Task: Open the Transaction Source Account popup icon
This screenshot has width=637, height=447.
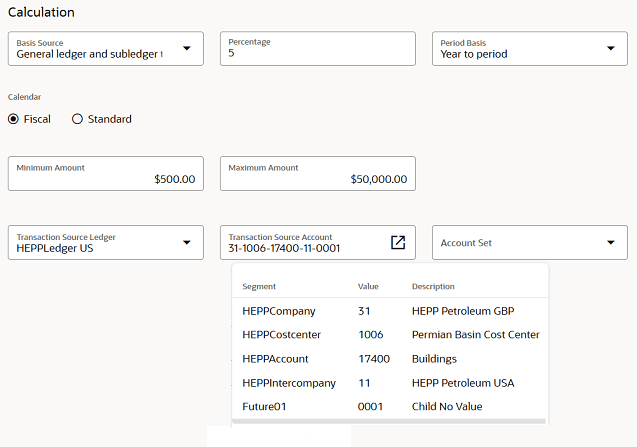Action: click(x=397, y=242)
